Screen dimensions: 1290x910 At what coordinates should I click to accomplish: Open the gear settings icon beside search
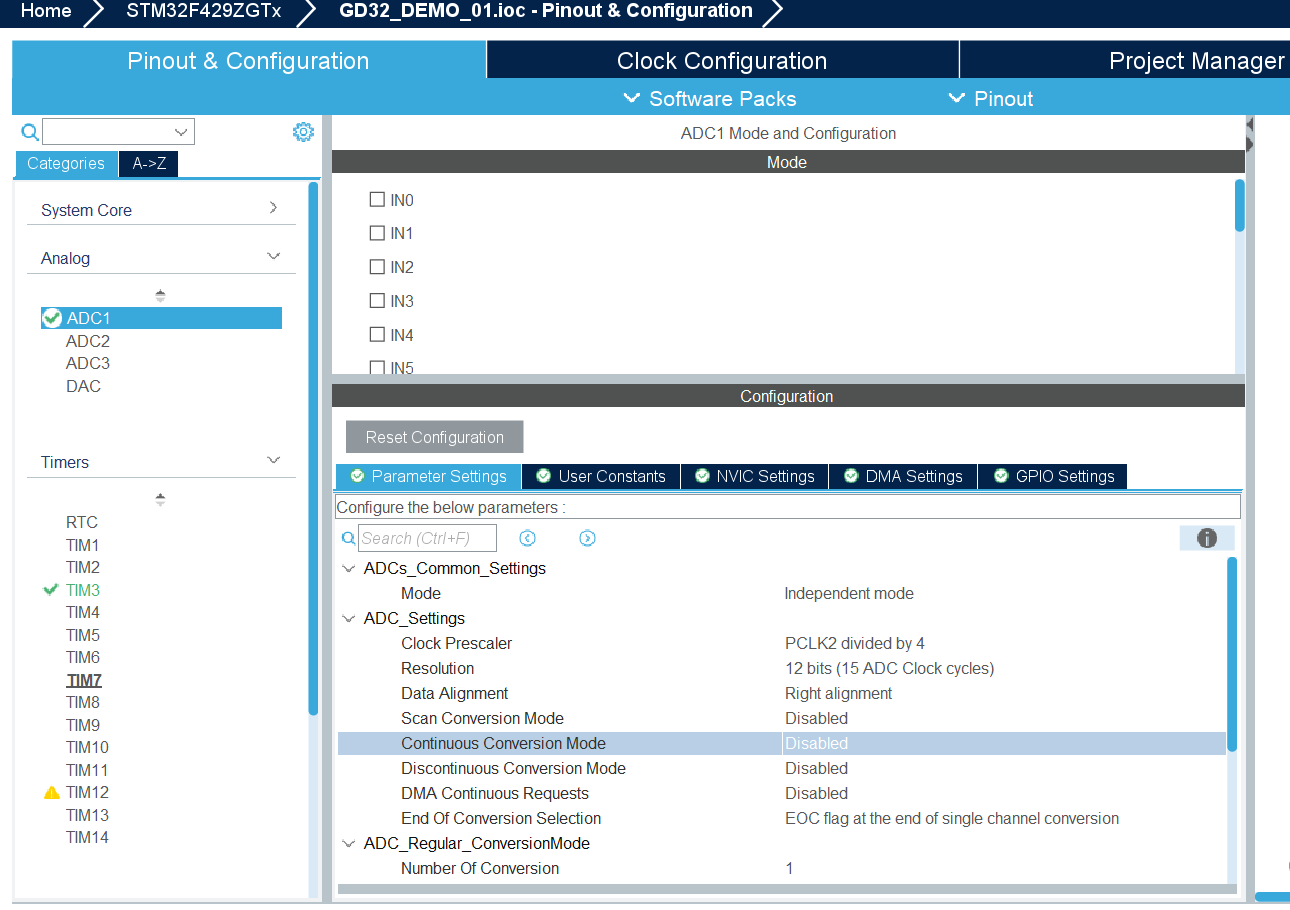pos(303,132)
